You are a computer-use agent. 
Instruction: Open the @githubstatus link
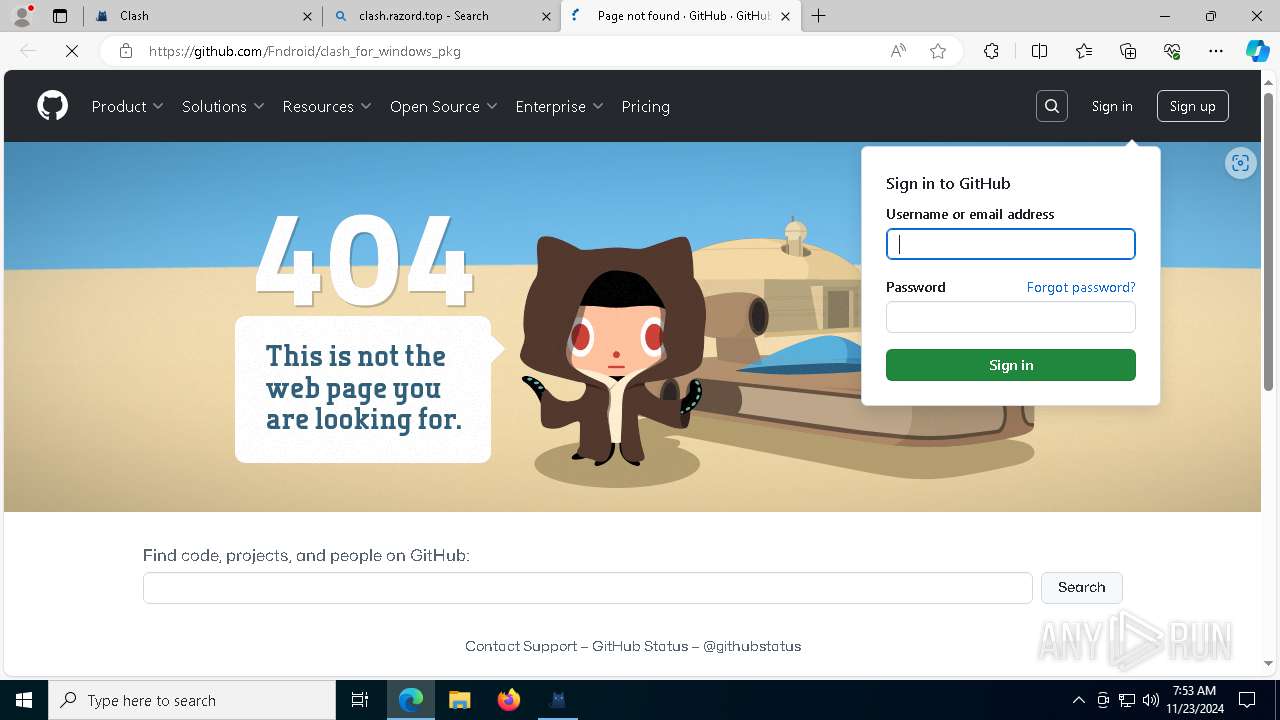[x=752, y=646]
